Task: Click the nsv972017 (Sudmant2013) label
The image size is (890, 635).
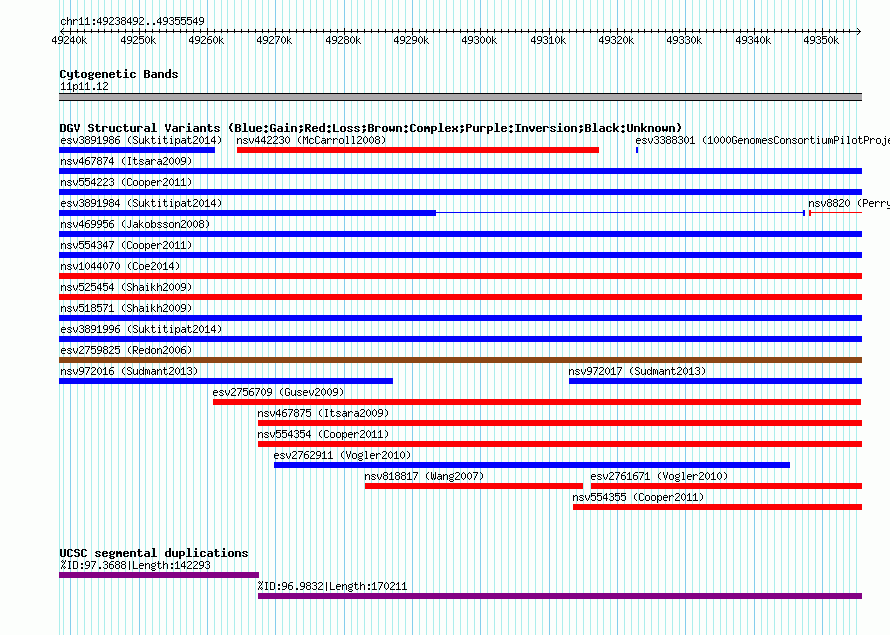Action: click(637, 371)
